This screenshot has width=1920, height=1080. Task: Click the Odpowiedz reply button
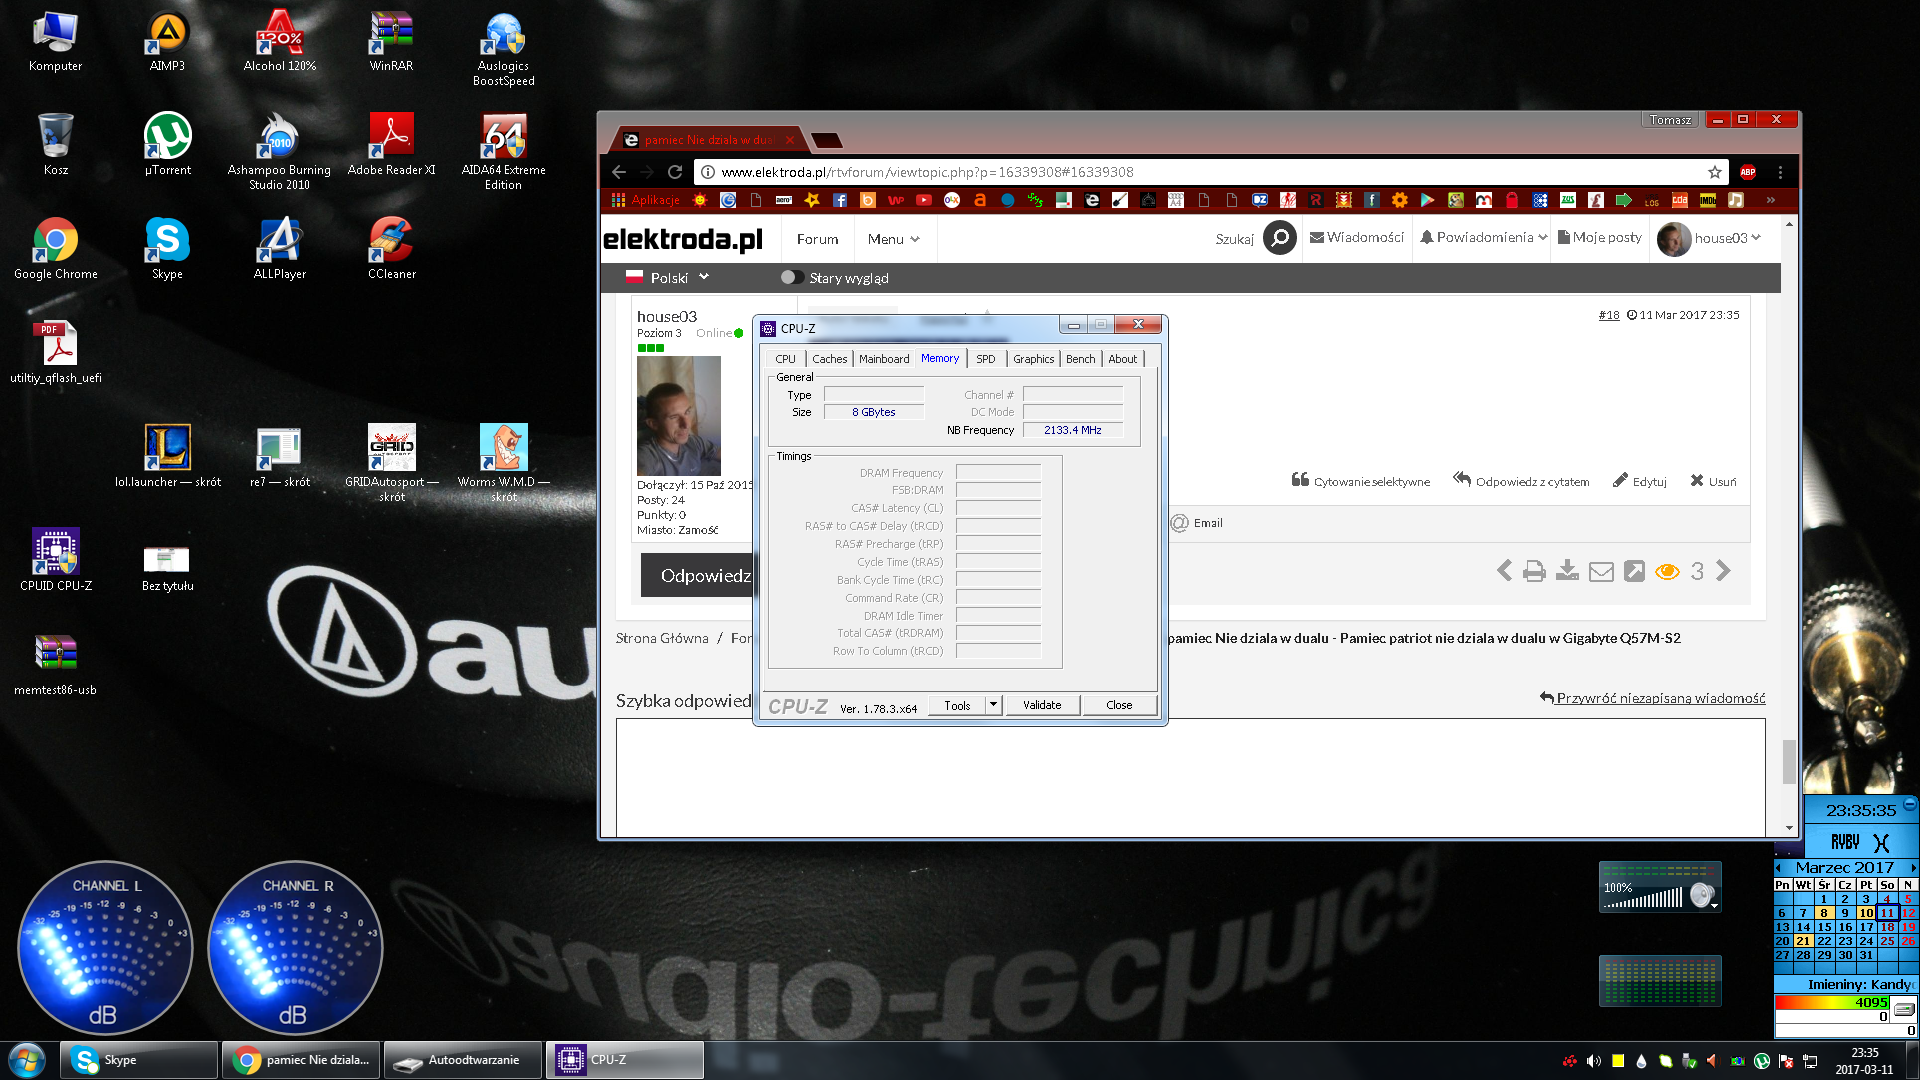(x=698, y=575)
